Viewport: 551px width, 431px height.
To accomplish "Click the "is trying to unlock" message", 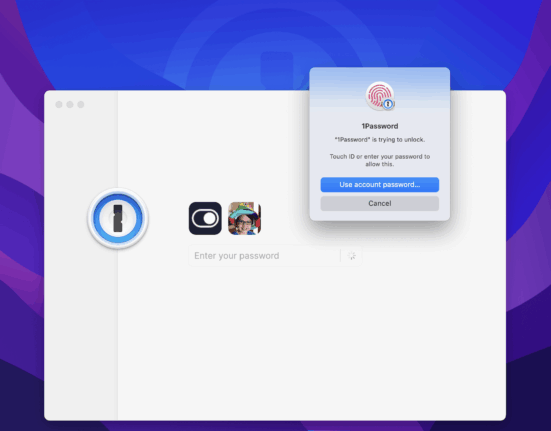I will pos(380,140).
